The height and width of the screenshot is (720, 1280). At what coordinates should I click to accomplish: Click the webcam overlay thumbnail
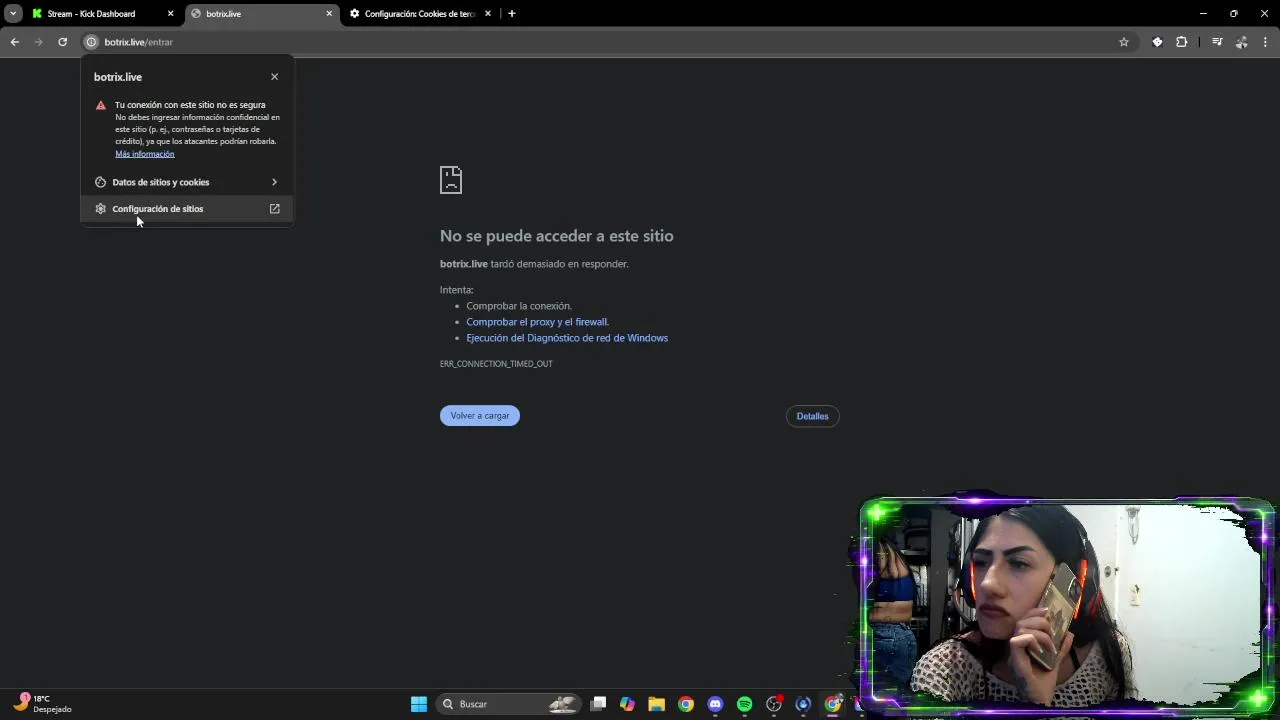pos(1066,604)
